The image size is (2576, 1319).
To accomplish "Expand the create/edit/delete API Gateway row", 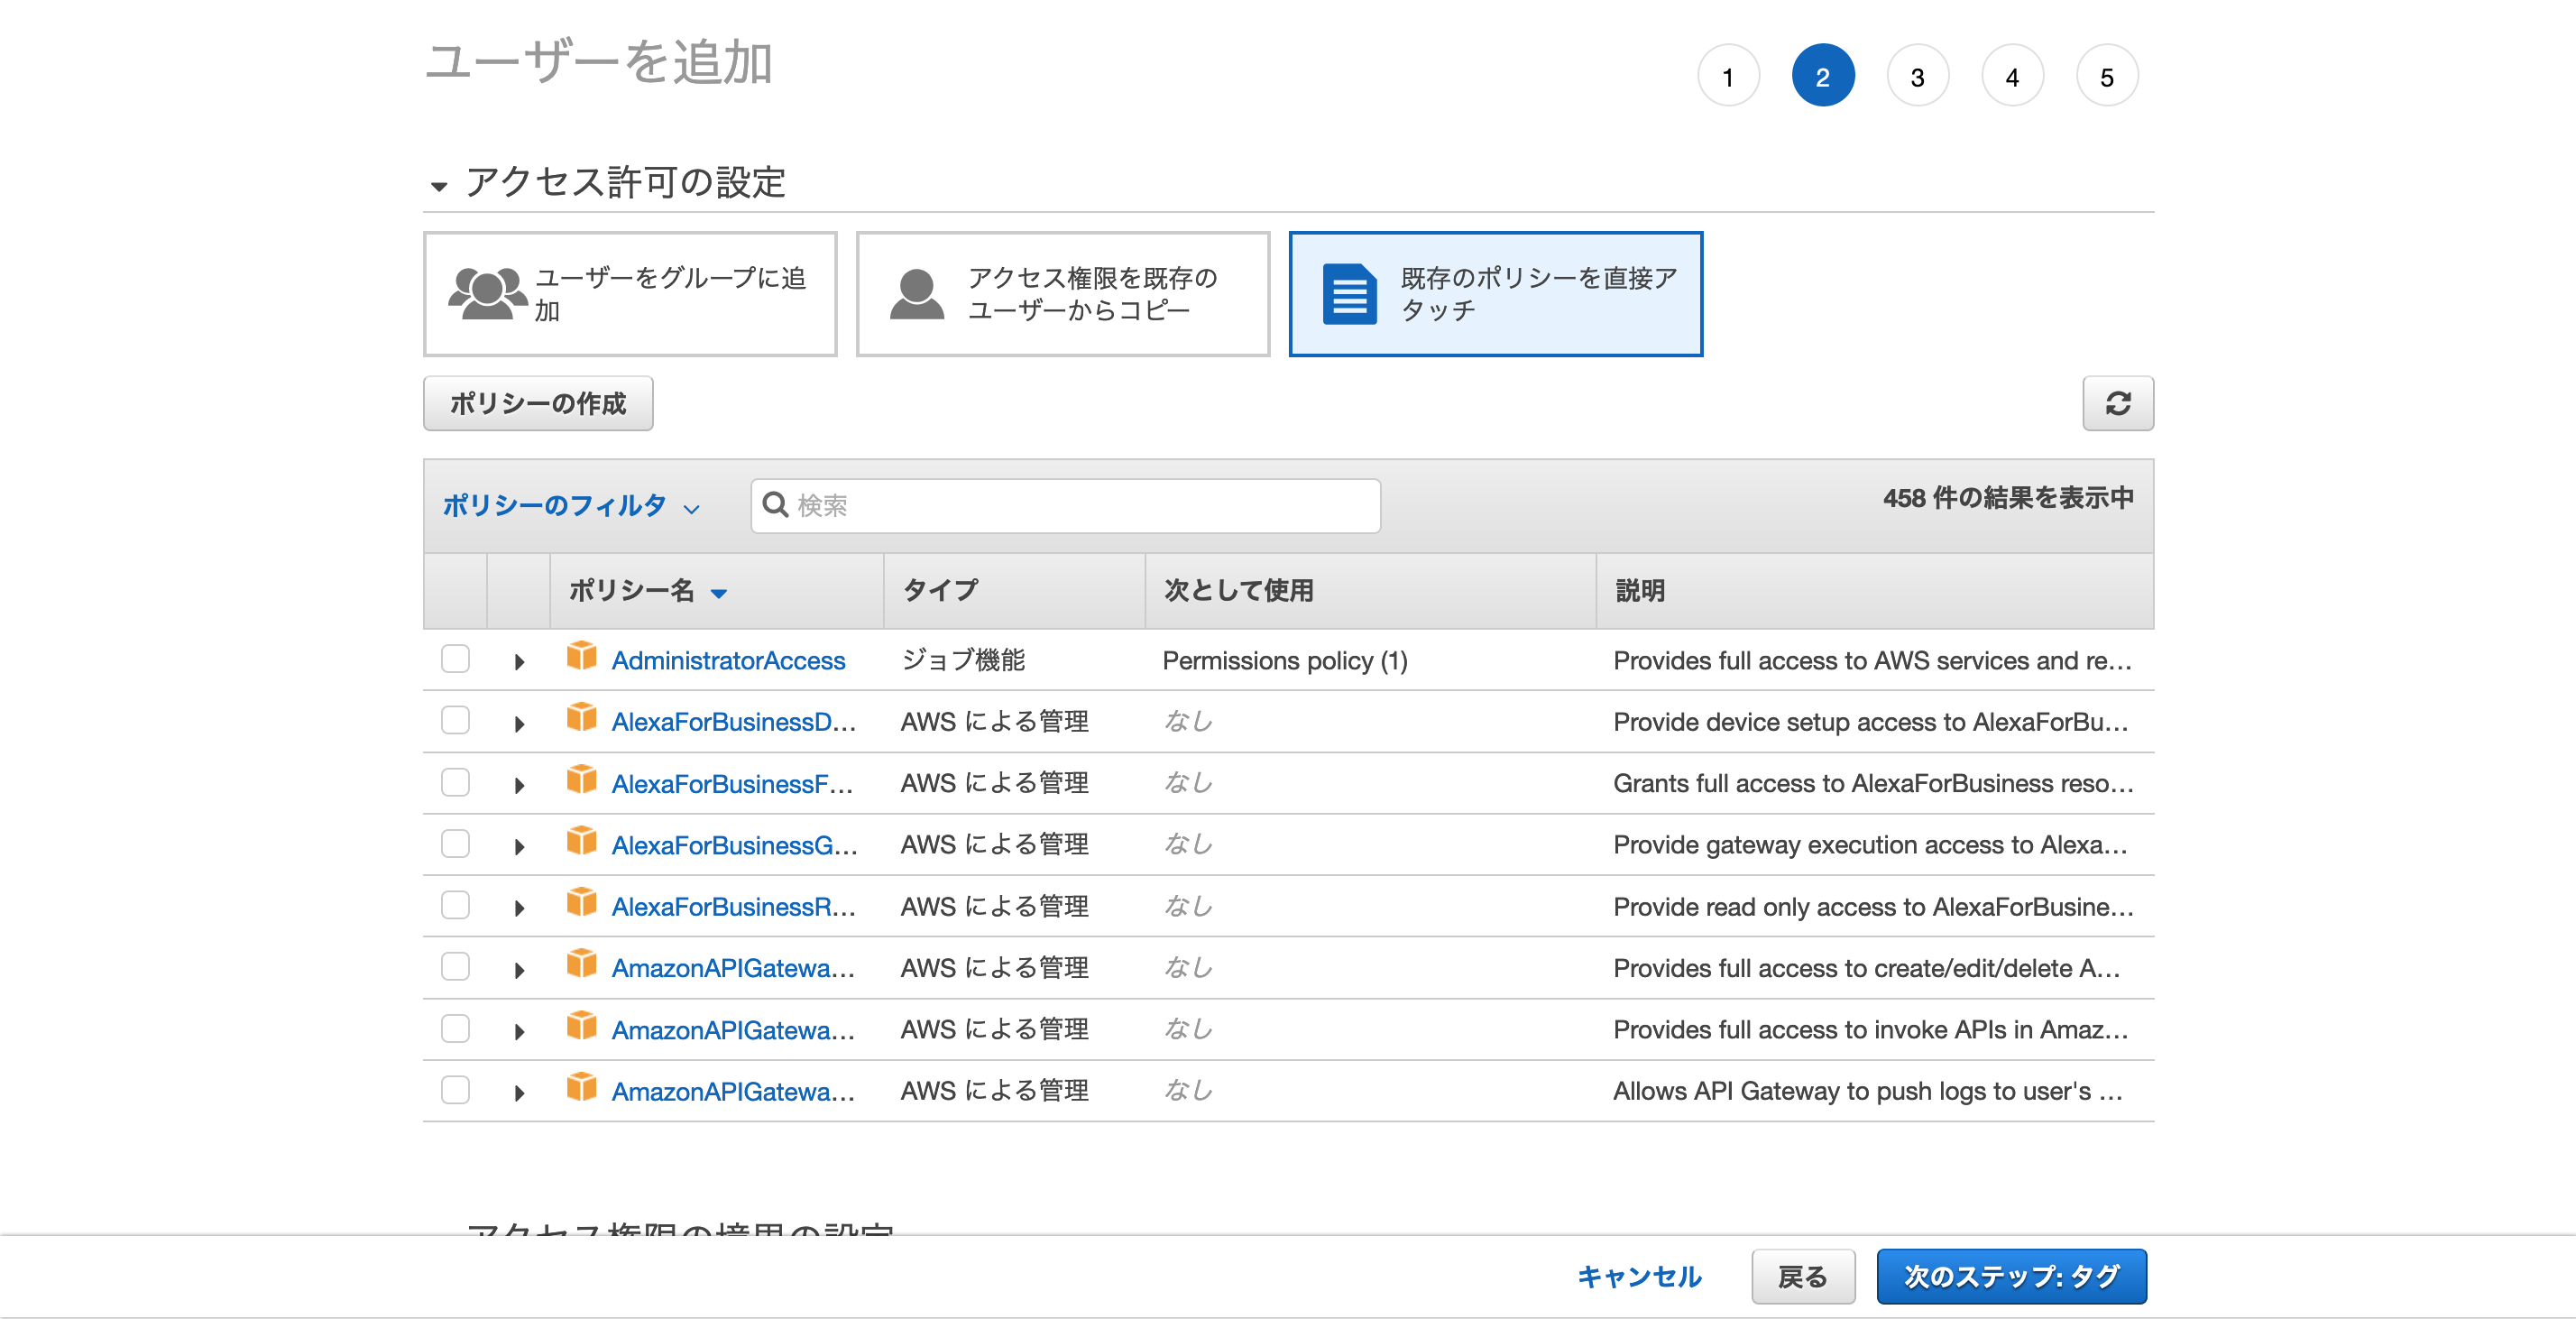I will pyautogui.click(x=519, y=969).
